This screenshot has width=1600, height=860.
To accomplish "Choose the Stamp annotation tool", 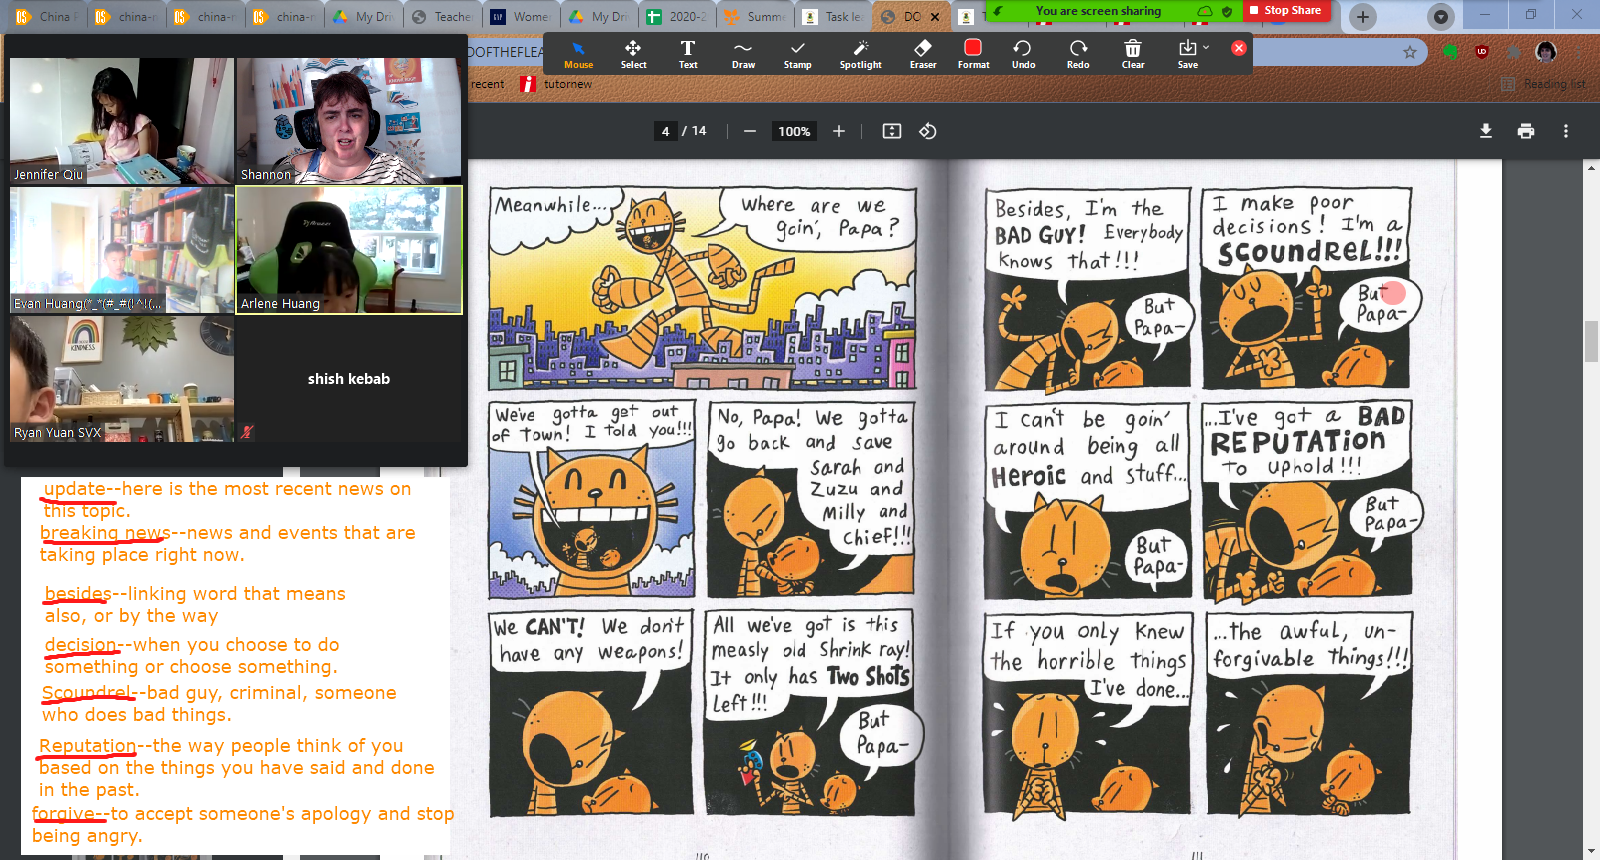I will pos(797,54).
